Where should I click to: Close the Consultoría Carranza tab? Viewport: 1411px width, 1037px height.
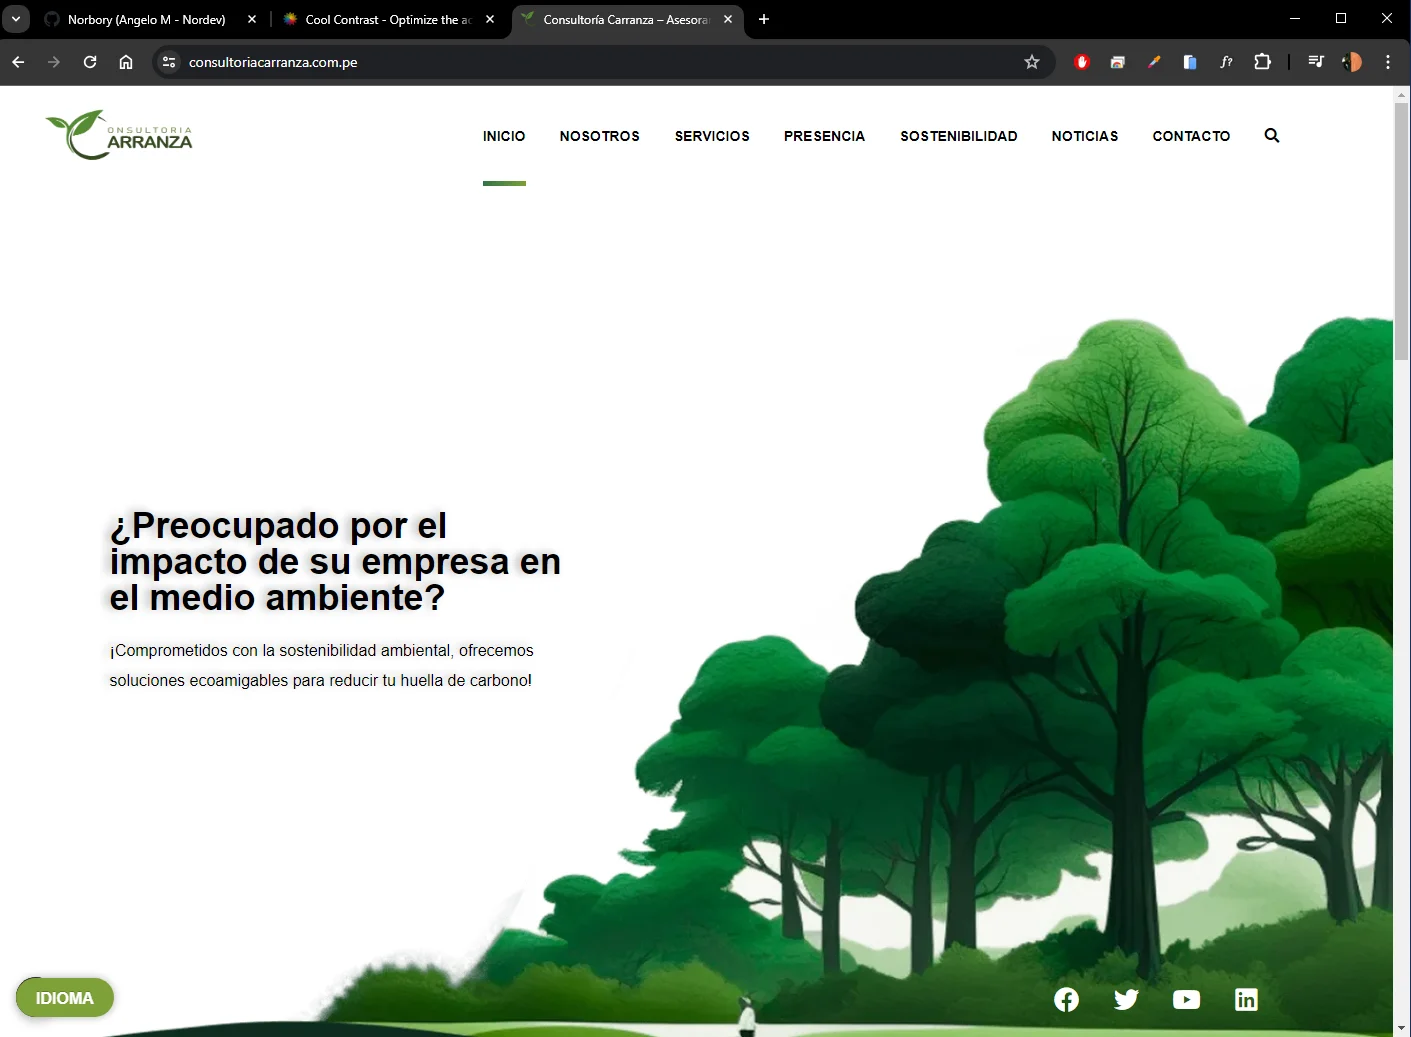[x=728, y=19]
